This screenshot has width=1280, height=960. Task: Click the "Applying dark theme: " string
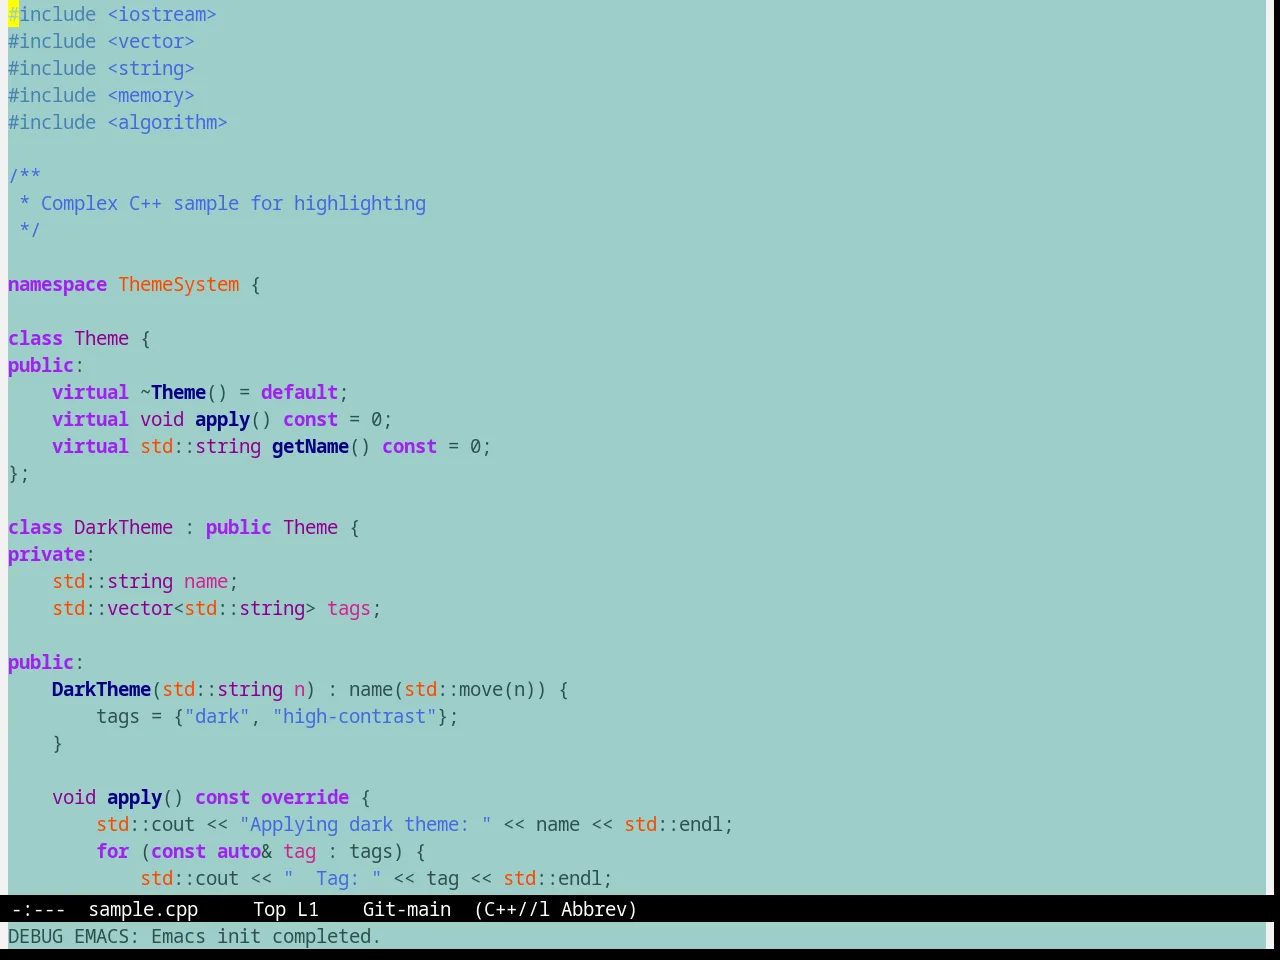click(x=365, y=824)
